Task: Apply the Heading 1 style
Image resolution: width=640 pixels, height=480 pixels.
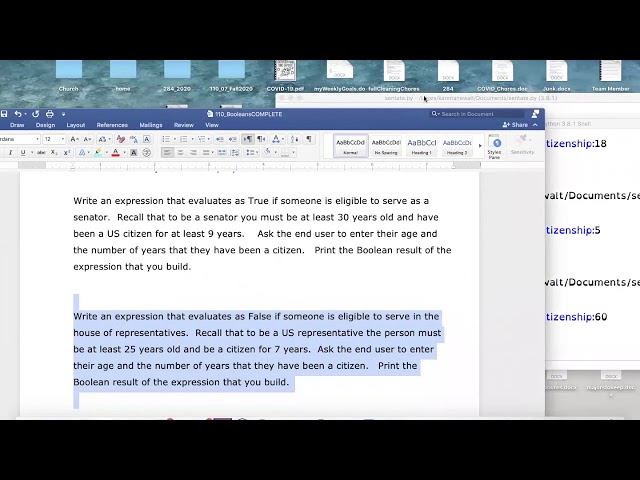Action: 422,146
